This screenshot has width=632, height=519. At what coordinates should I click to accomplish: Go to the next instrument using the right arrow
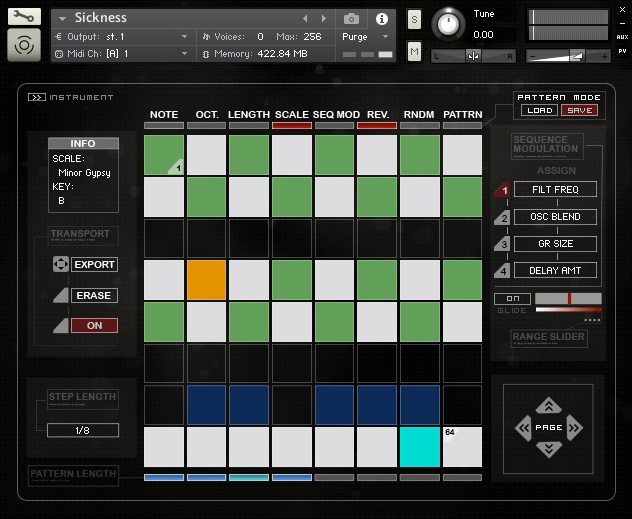pyautogui.click(x=324, y=19)
